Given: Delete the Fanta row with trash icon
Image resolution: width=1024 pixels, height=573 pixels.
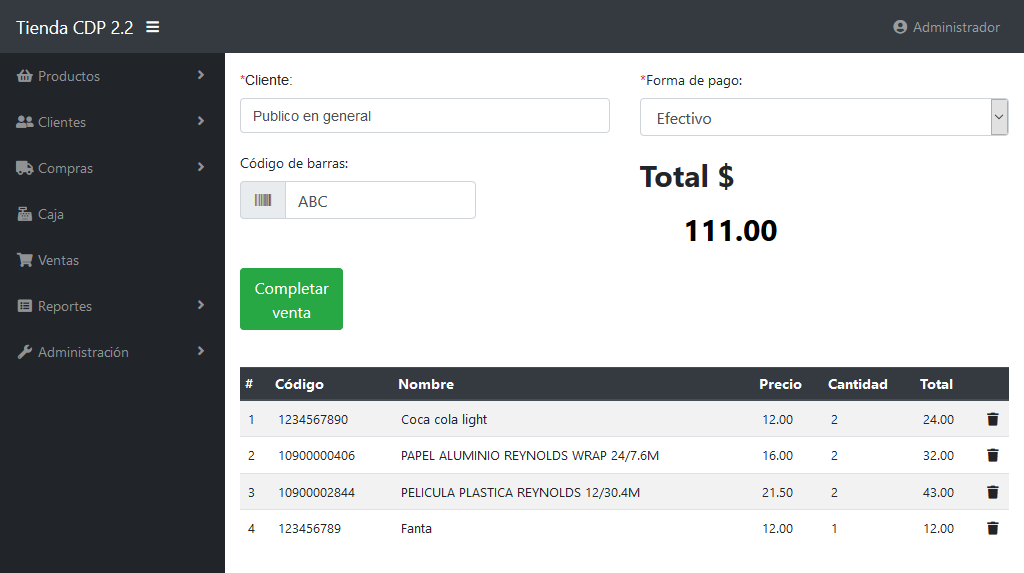Looking at the screenshot, I should pos(992,528).
